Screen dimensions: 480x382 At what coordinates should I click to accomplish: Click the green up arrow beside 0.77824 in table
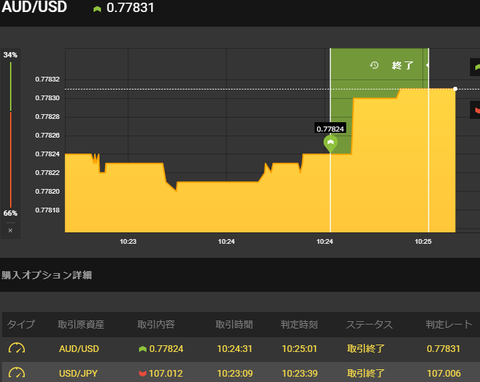tap(143, 349)
